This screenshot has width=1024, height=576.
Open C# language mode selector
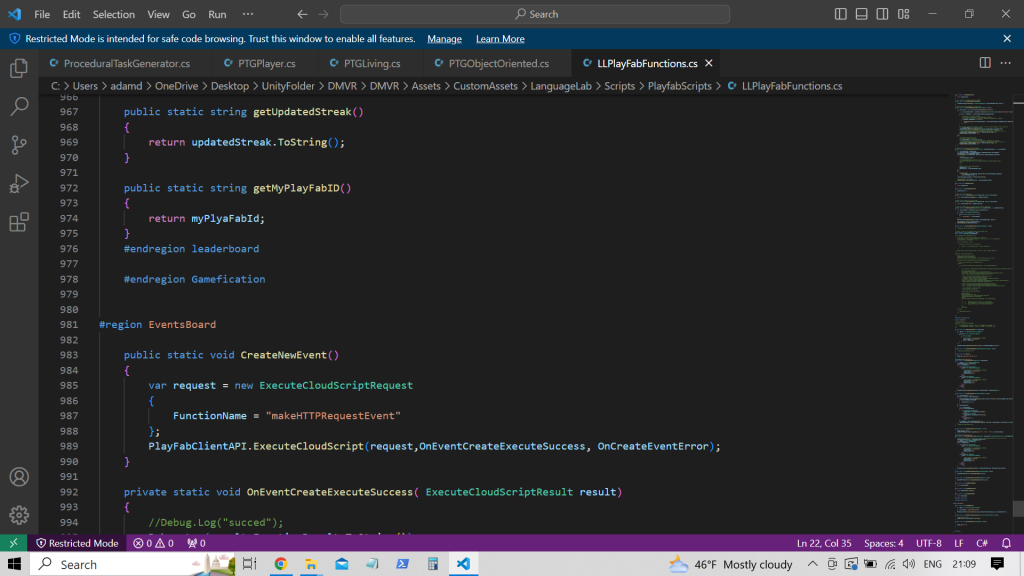982,543
